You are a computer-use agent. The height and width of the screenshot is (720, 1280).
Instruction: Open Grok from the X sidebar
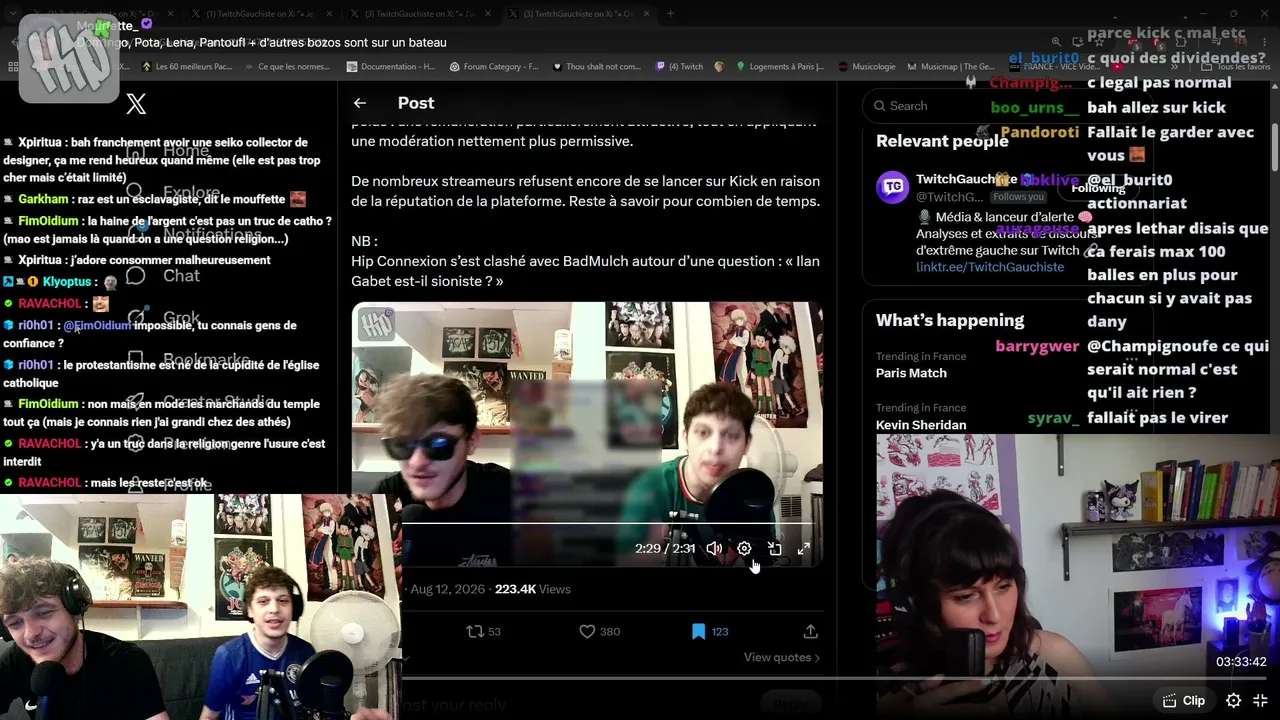click(x=164, y=318)
